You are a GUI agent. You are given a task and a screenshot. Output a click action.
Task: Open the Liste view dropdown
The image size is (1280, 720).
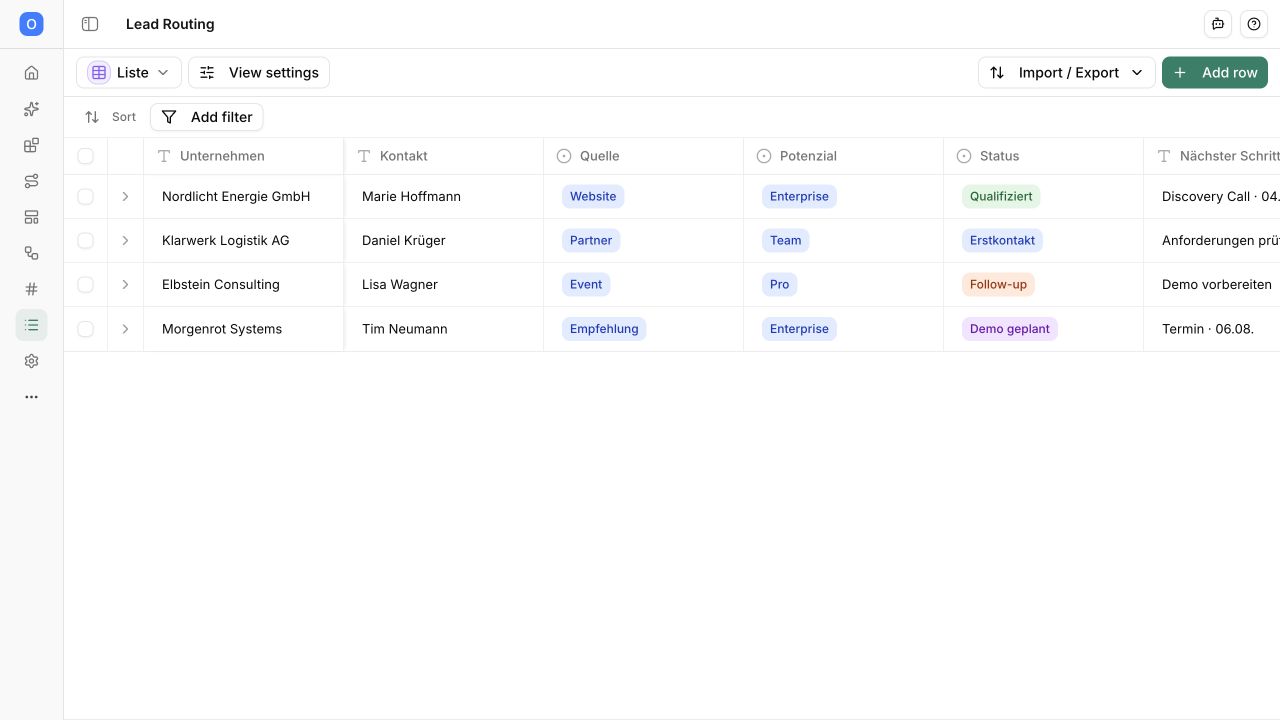coord(129,73)
